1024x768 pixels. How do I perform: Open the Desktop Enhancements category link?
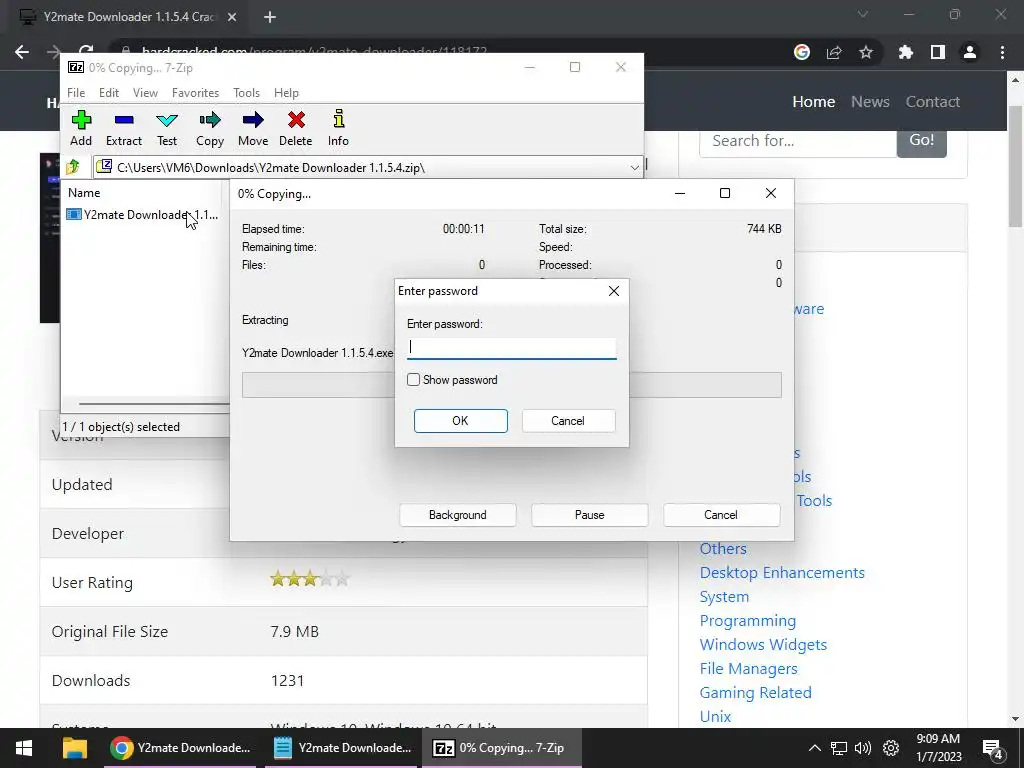coord(782,573)
